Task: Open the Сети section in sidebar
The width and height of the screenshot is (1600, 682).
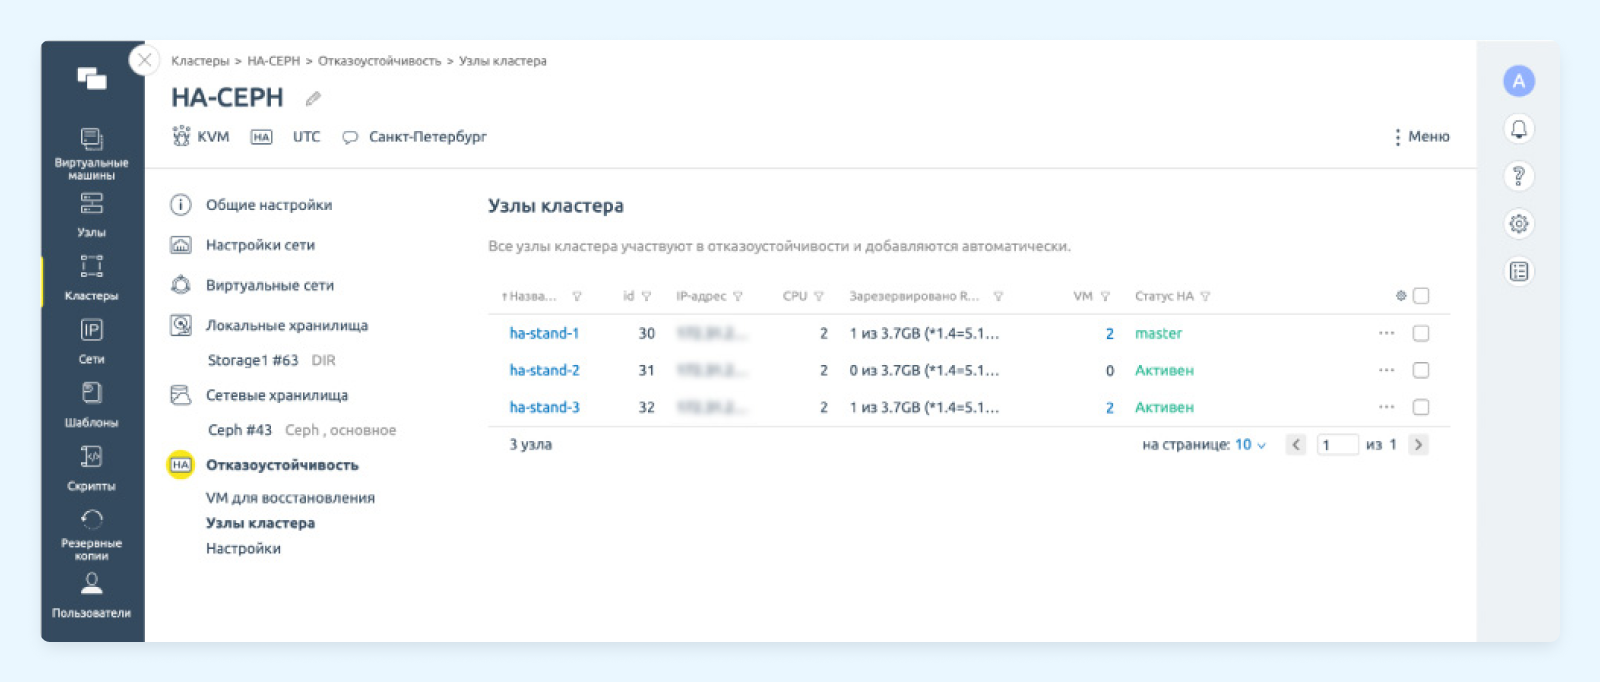Action: pyautogui.click(x=91, y=341)
